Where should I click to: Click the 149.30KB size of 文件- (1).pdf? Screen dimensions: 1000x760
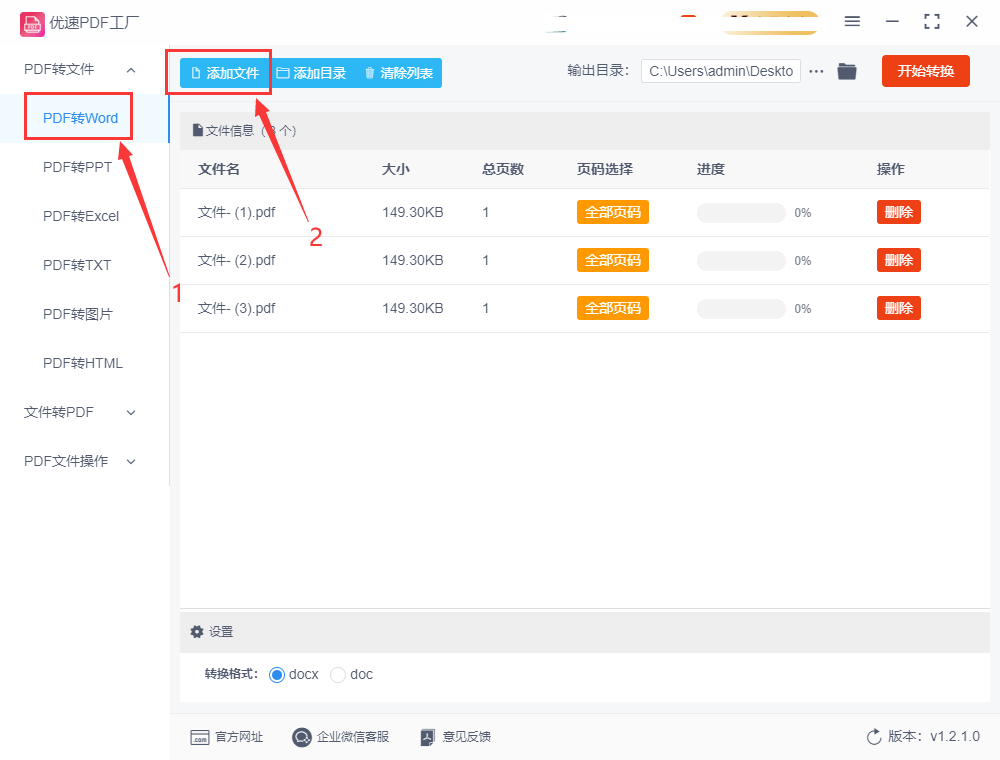pyautogui.click(x=413, y=212)
